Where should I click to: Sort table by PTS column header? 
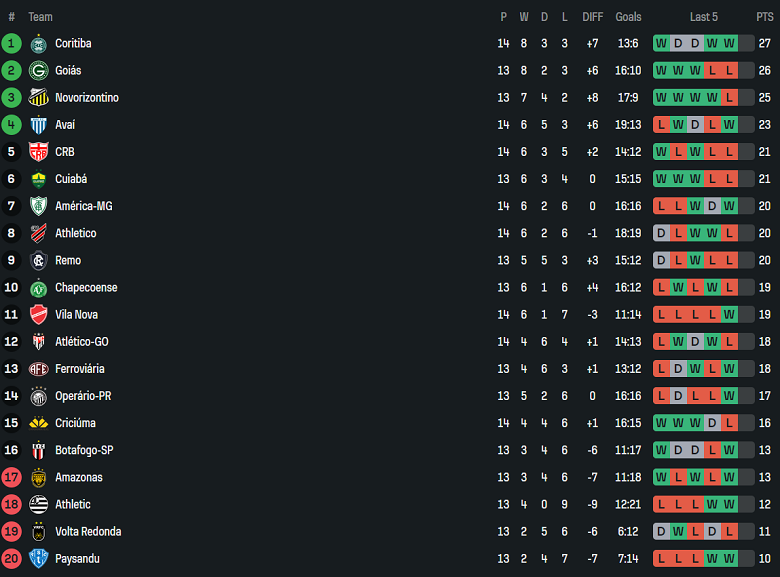click(x=764, y=17)
